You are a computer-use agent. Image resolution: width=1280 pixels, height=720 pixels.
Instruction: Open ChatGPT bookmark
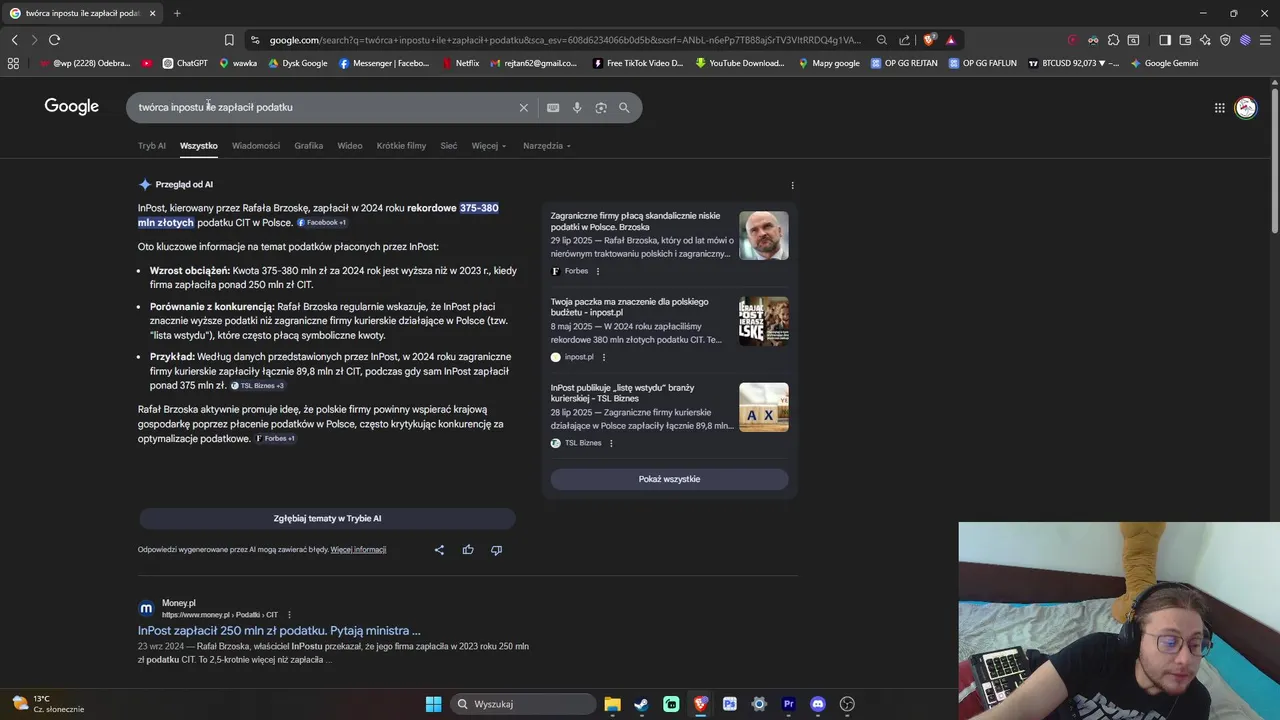pyautogui.click(x=185, y=63)
